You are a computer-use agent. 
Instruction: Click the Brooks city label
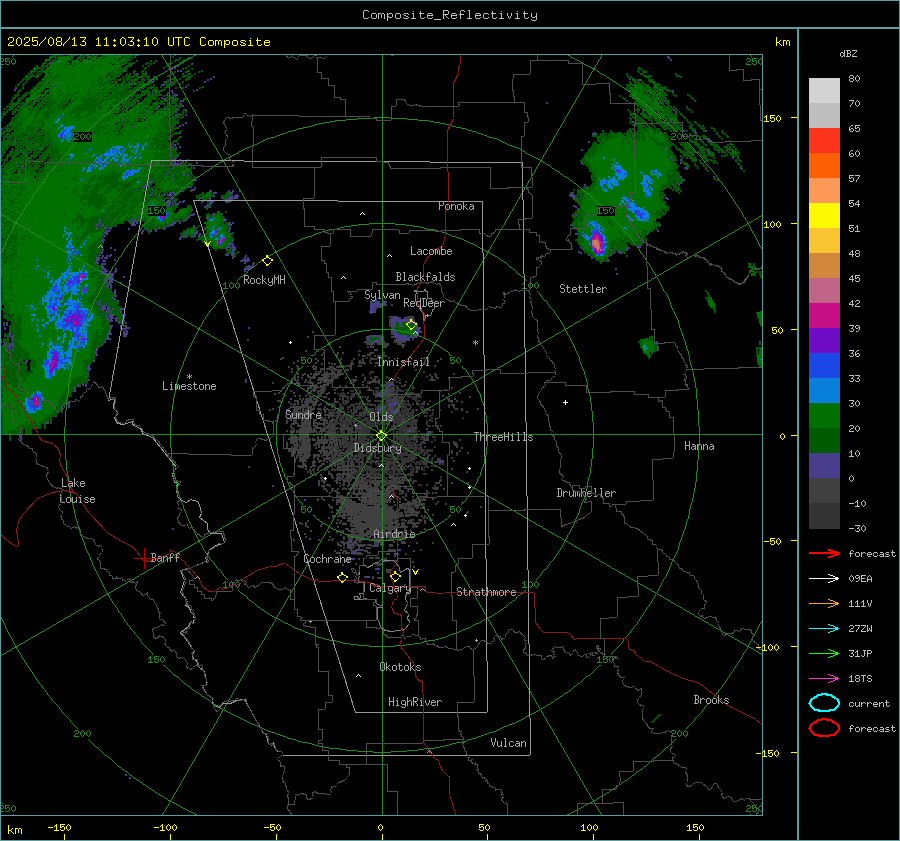coord(711,700)
